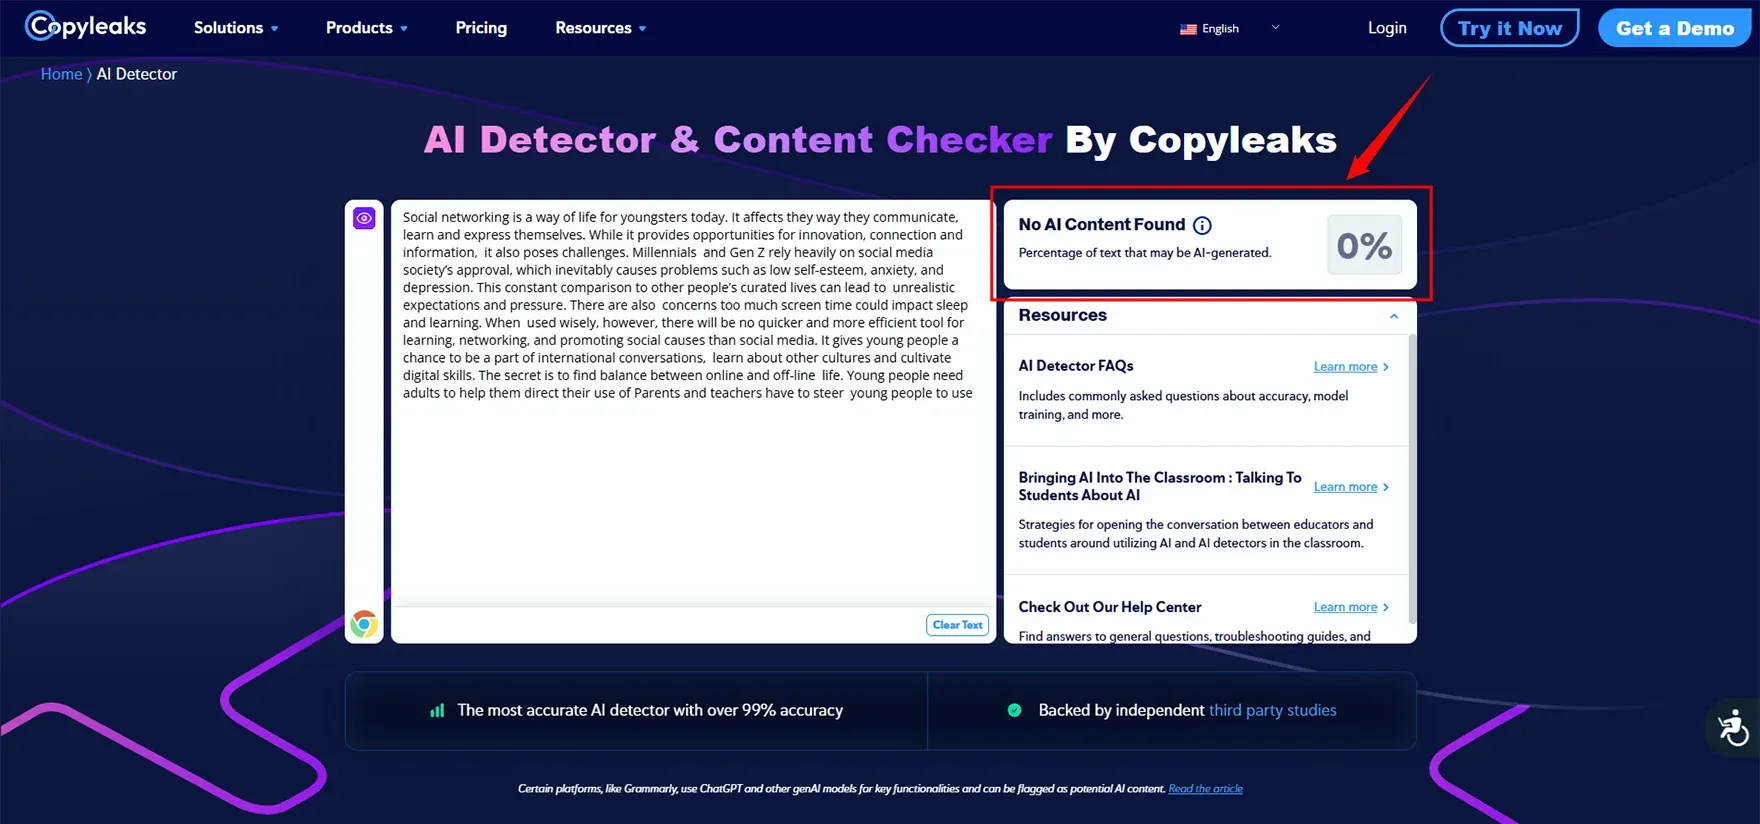Click the purple eye icon beside text box

pyautogui.click(x=364, y=218)
